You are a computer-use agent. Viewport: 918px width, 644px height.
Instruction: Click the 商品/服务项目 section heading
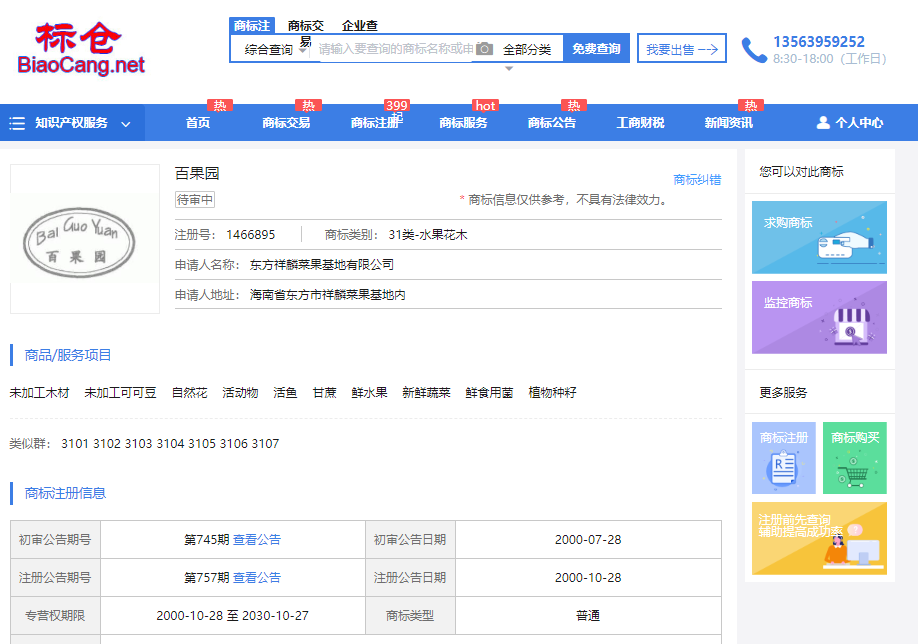coord(67,355)
